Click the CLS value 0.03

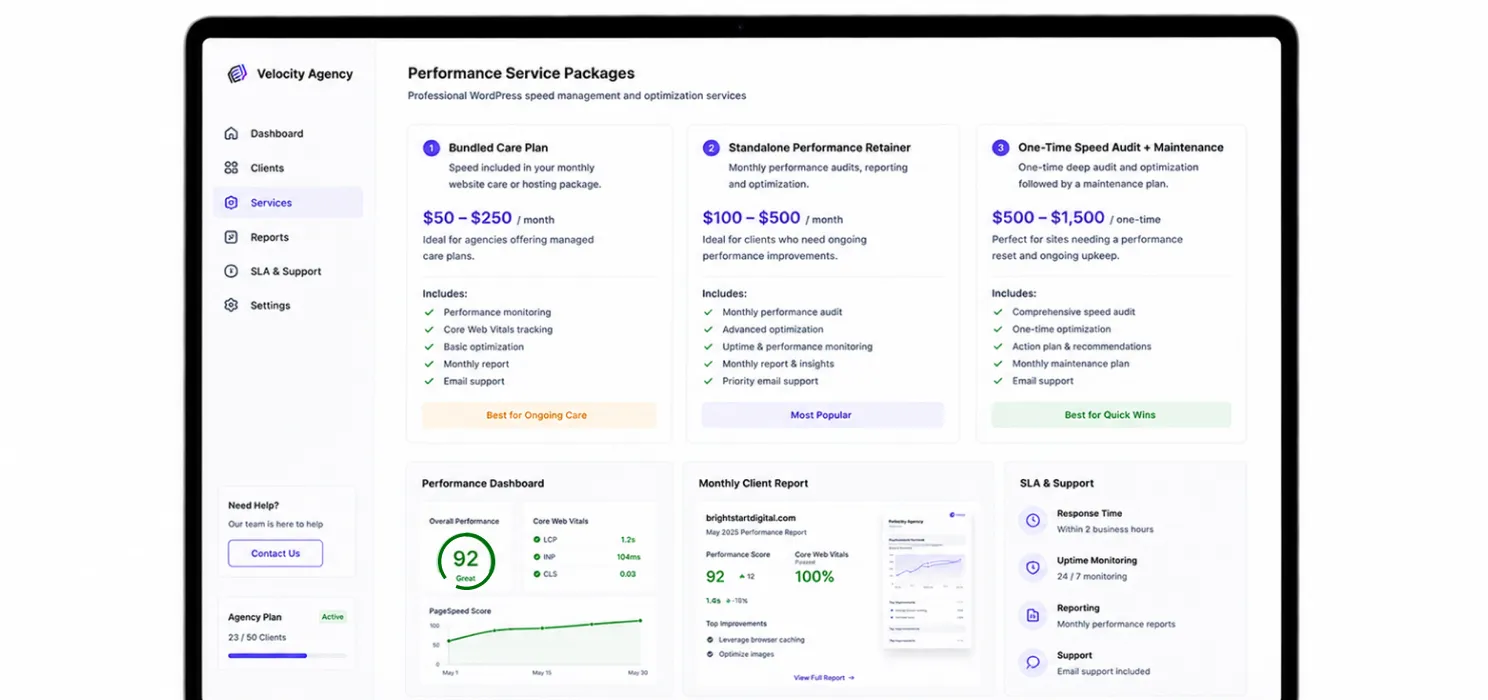628,574
